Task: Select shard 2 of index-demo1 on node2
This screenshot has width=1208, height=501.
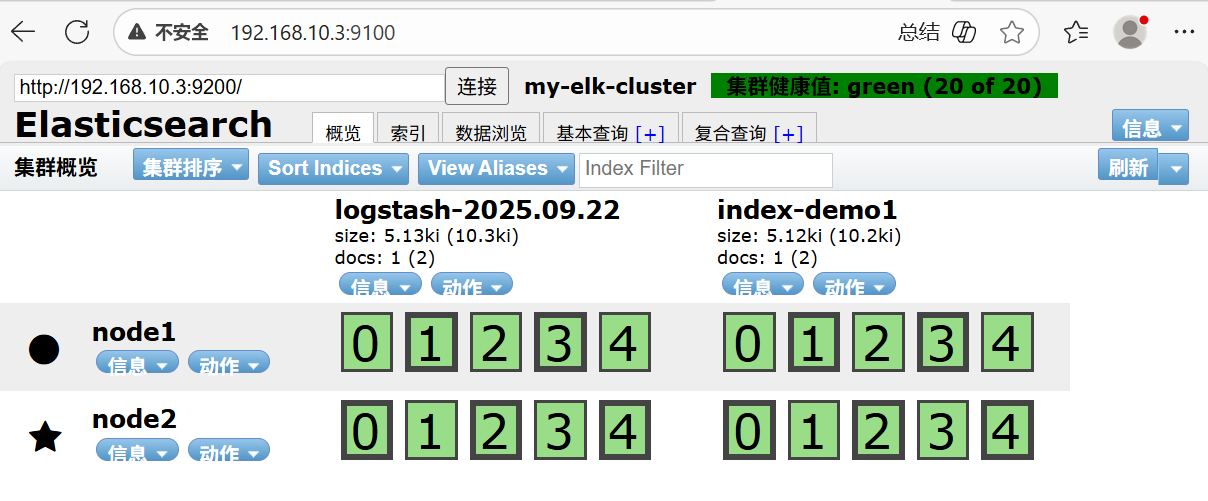Action: click(878, 431)
